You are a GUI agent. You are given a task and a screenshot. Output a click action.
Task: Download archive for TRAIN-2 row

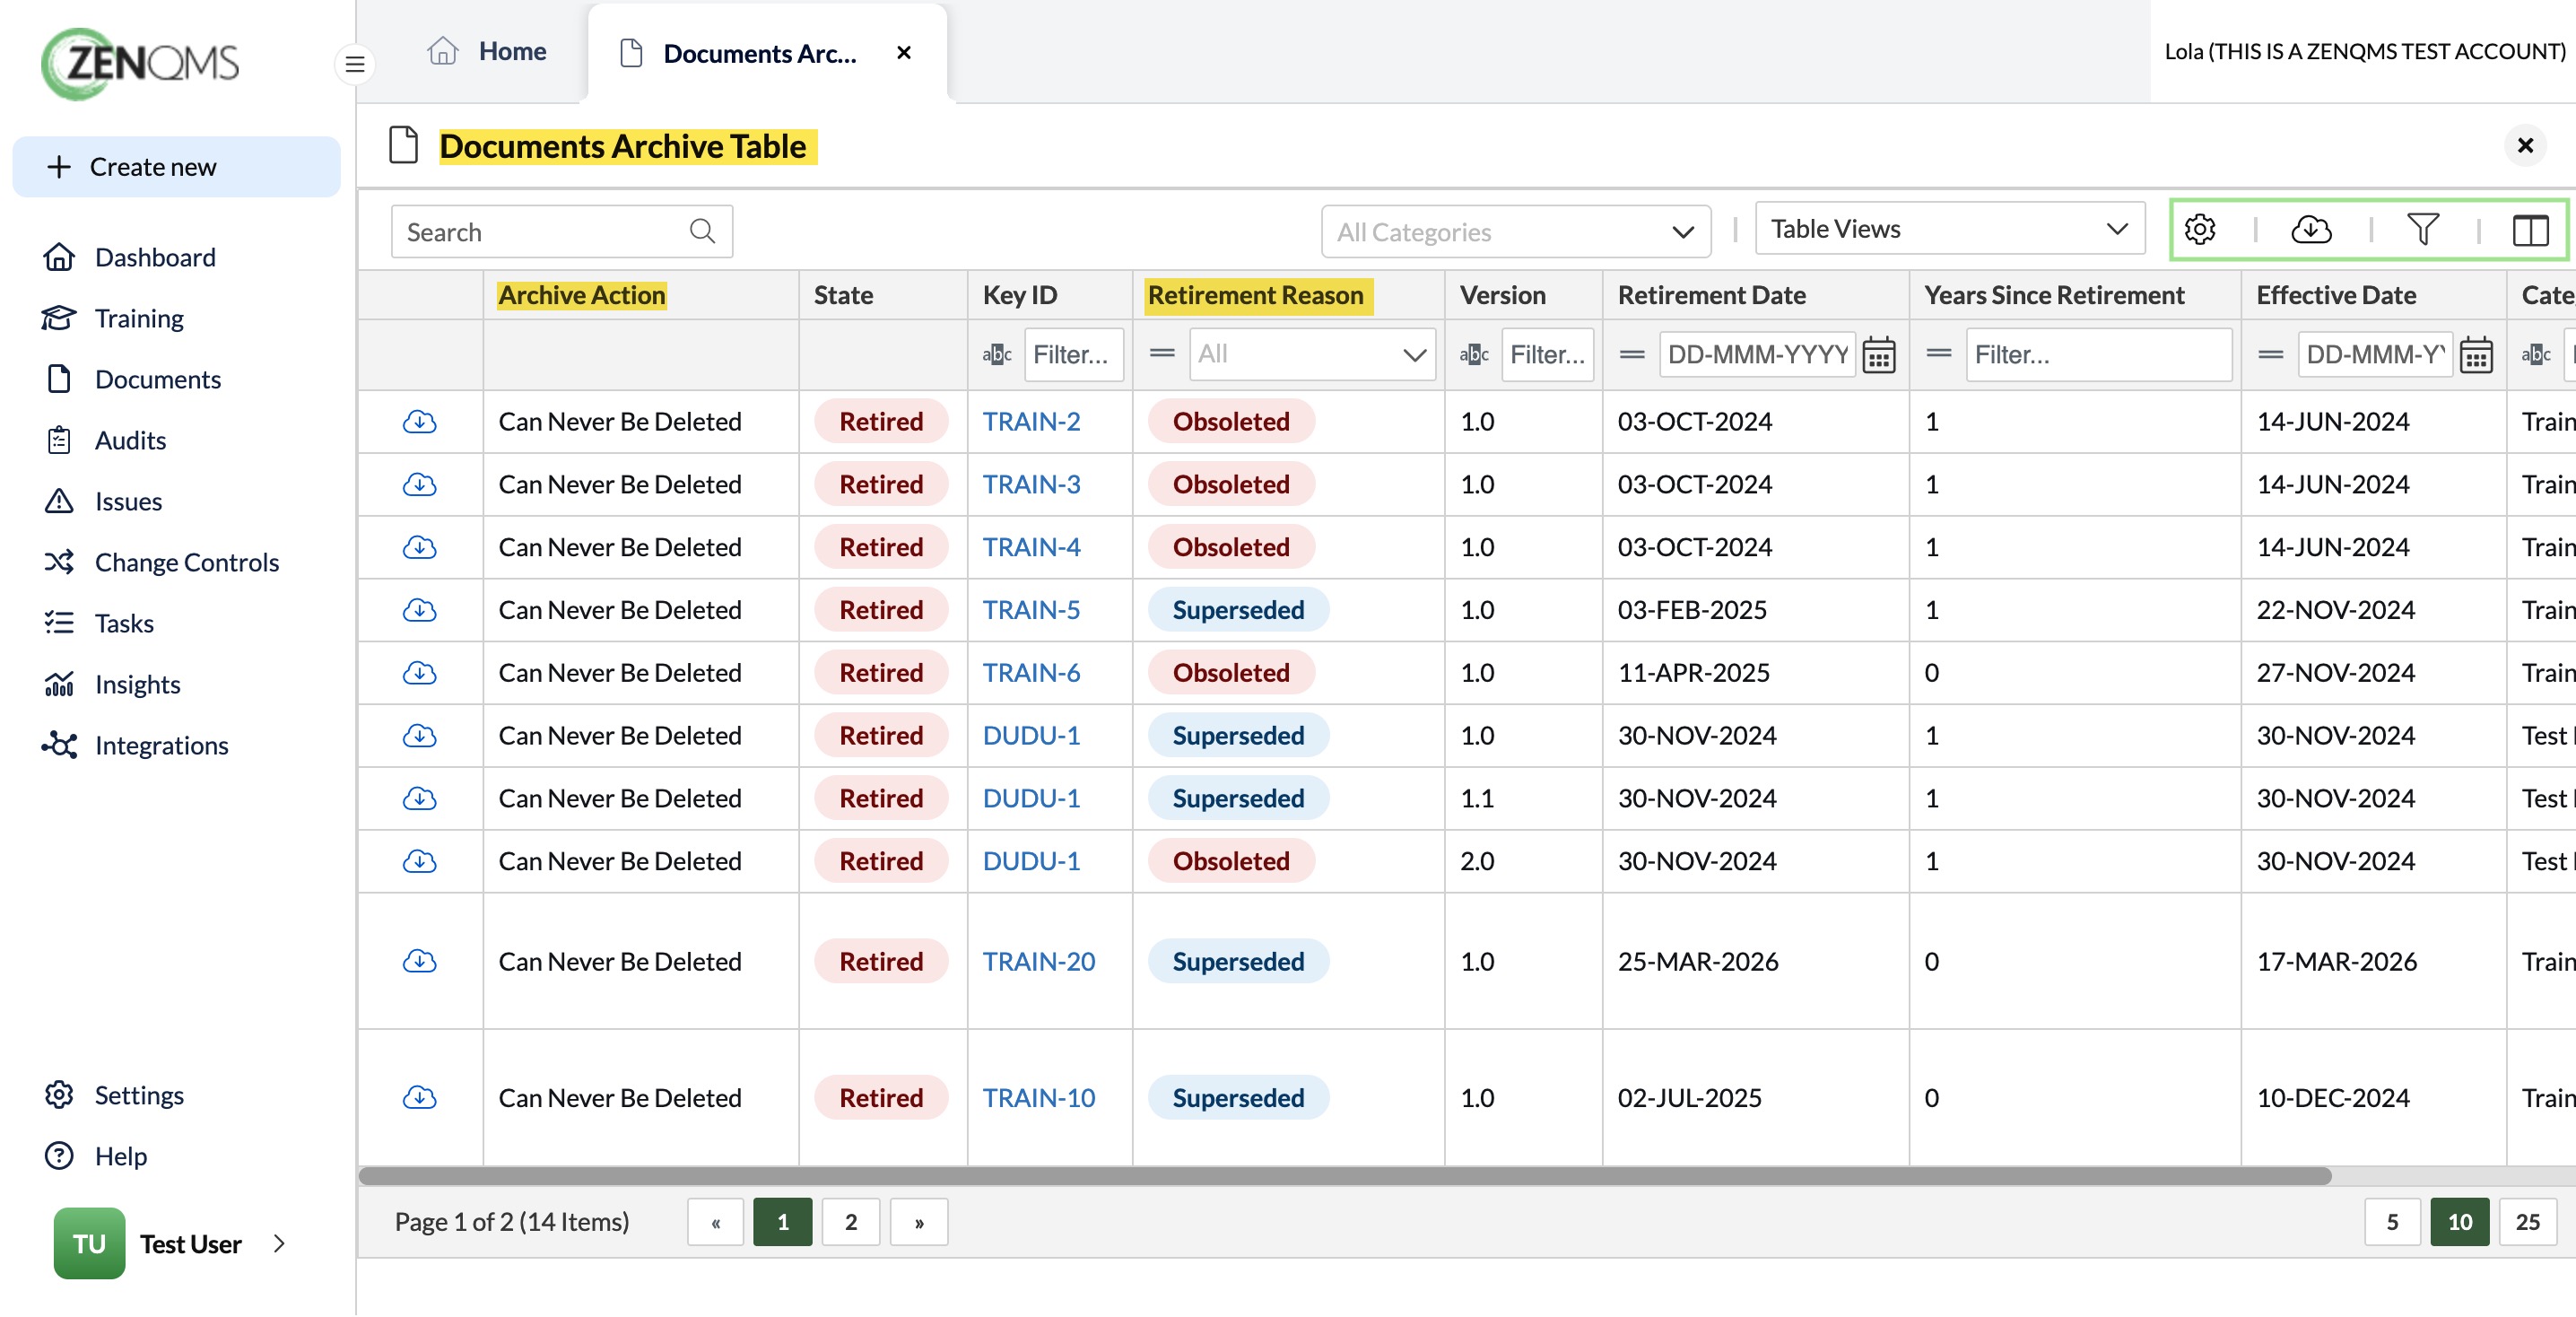point(419,421)
